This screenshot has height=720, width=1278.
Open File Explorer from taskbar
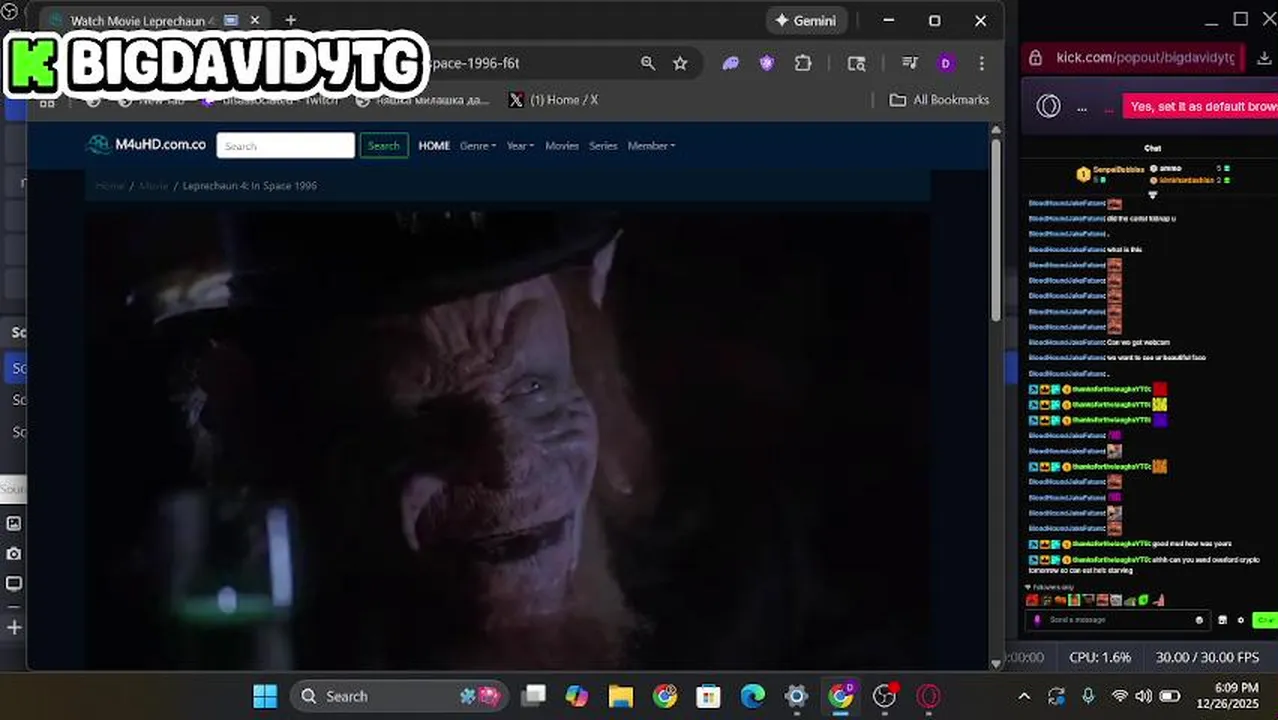621,696
